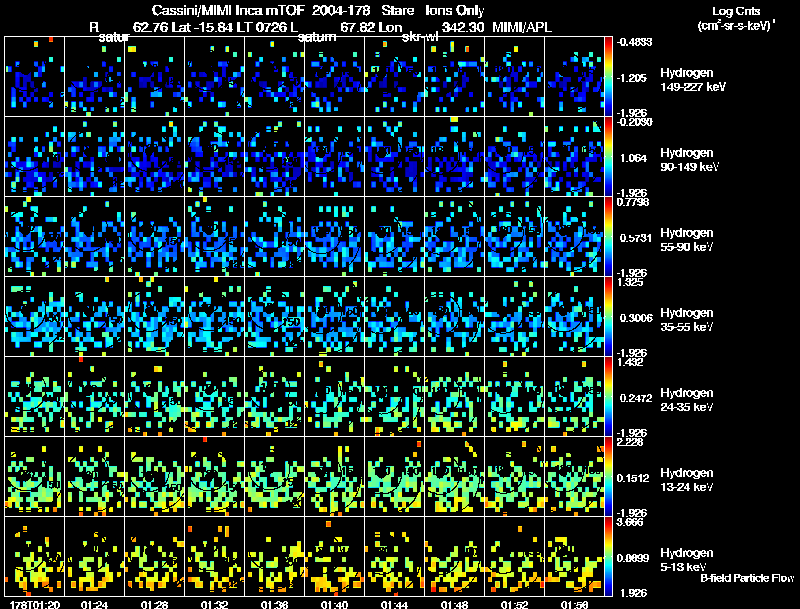800x609 pixels.
Task: Select the Hydrogen 149-227 keV row label
Action: coord(693,80)
